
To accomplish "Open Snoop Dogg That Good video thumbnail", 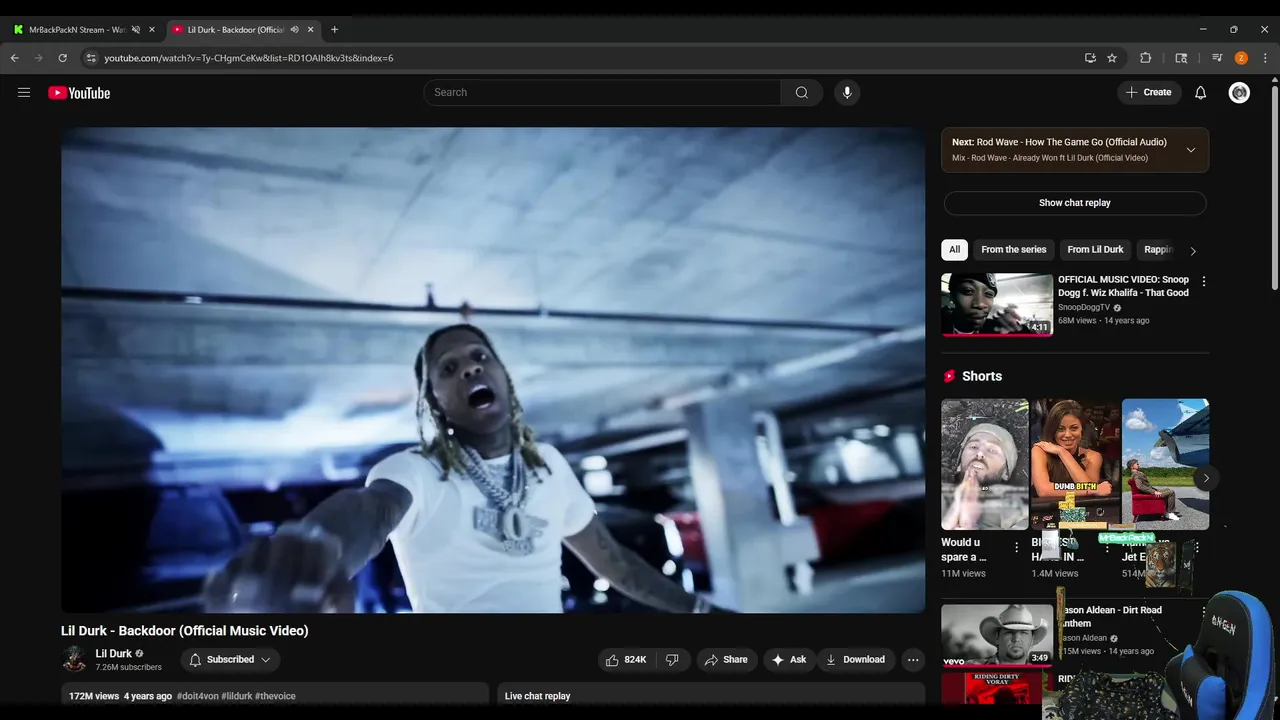I will 997,305.
